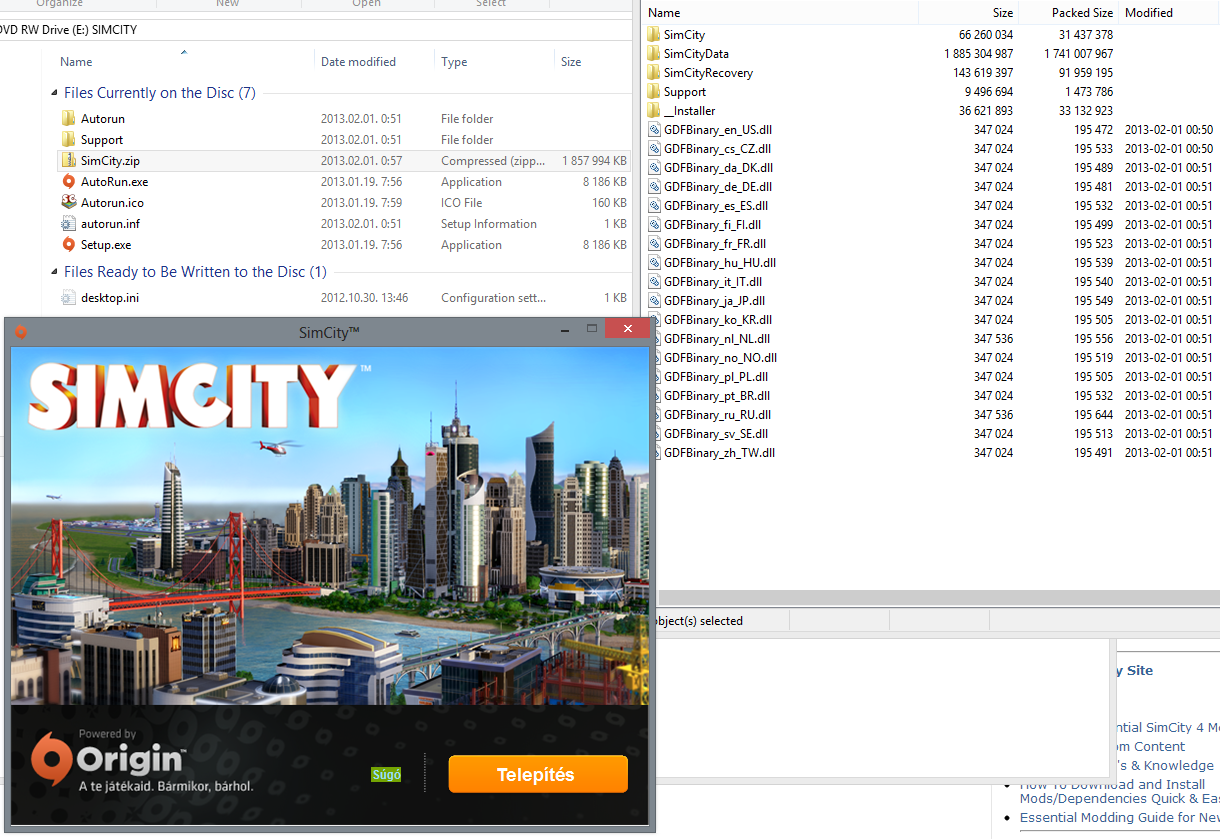Select the Support folder in archive list

coord(684,92)
